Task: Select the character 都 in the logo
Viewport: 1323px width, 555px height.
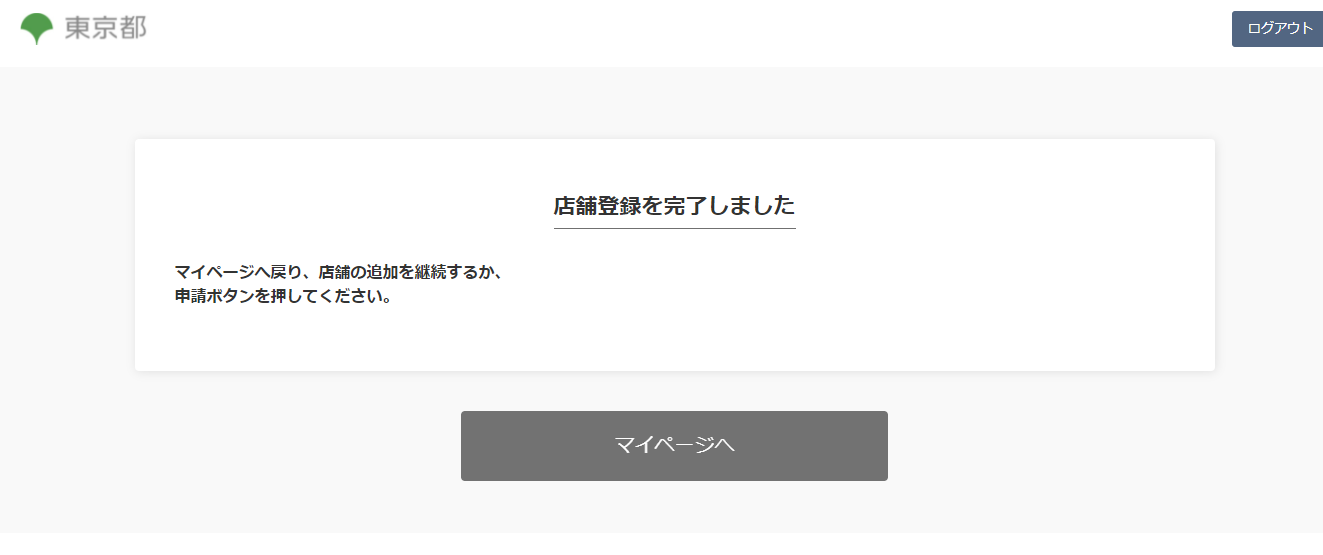Action: point(134,28)
